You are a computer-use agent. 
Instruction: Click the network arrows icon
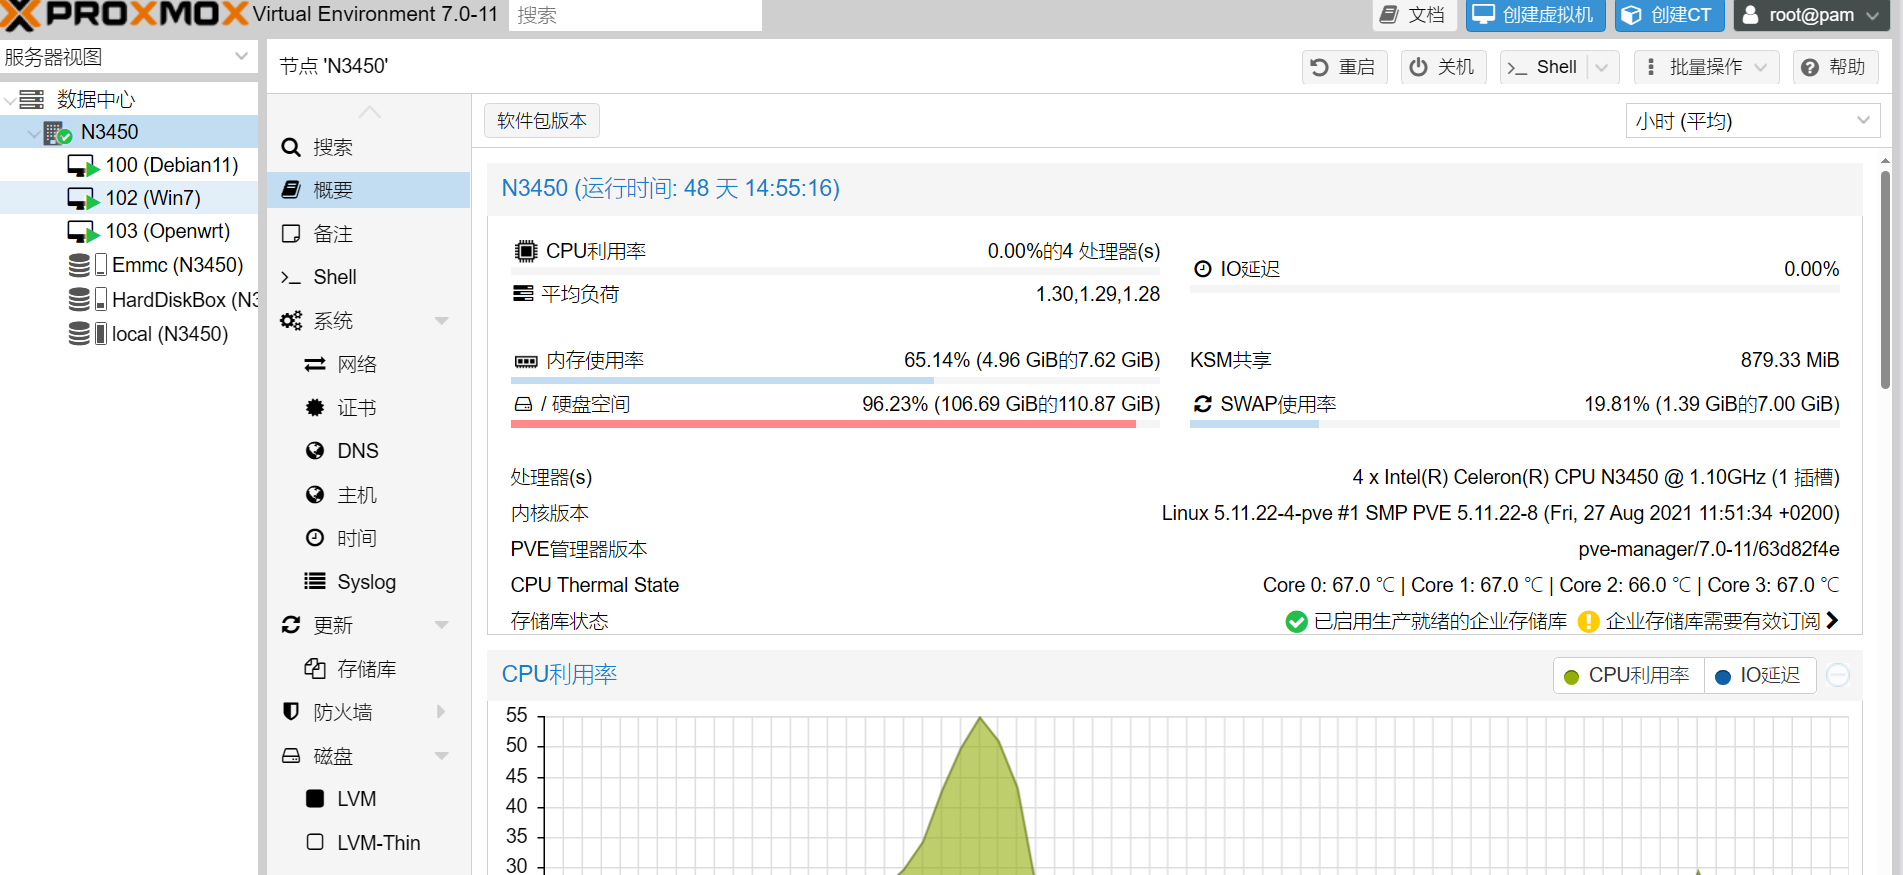315,364
